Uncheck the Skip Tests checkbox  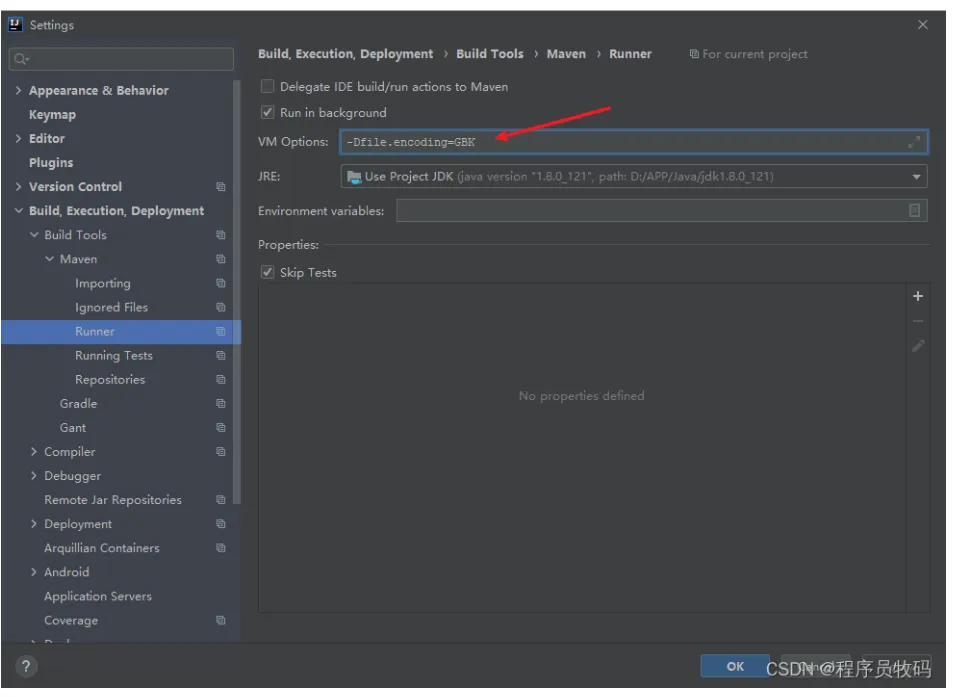[x=267, y=272]
